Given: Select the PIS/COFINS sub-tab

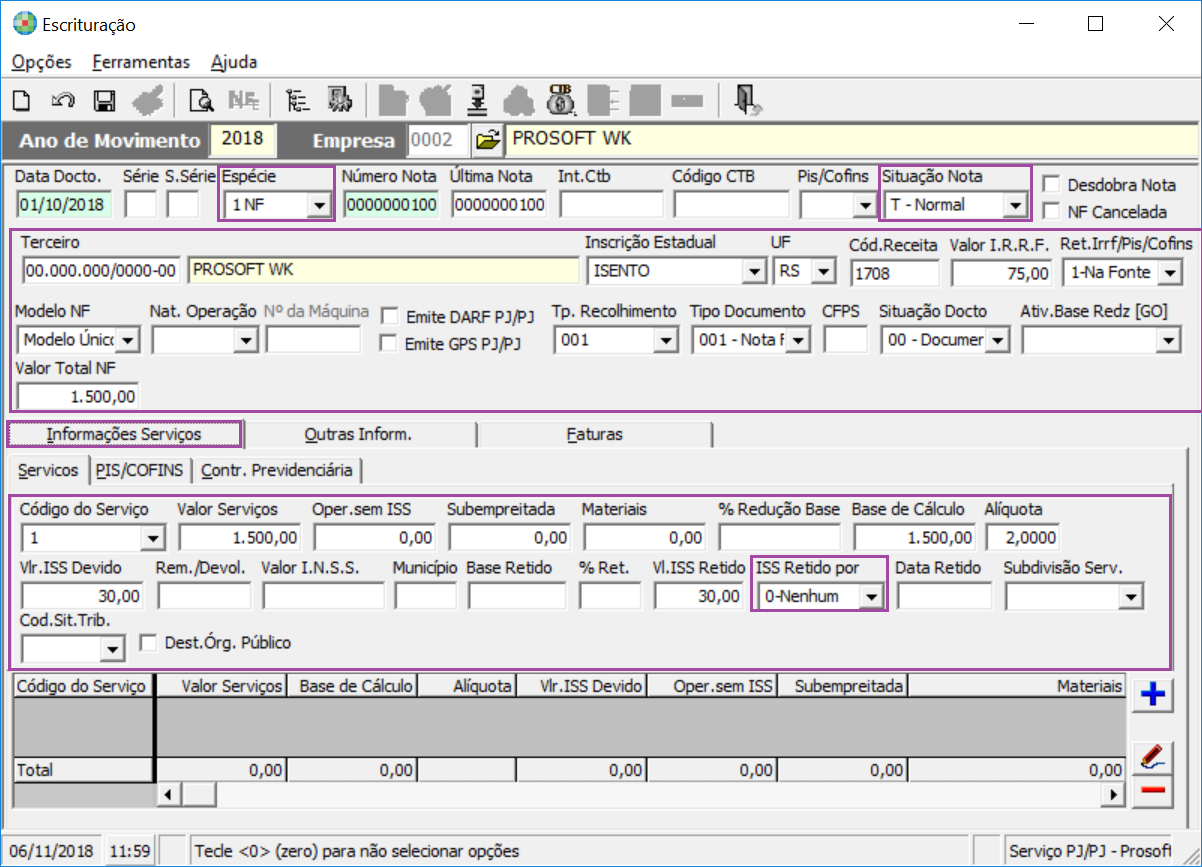Looking at the screenshot, I should click(x=140, y=470).
